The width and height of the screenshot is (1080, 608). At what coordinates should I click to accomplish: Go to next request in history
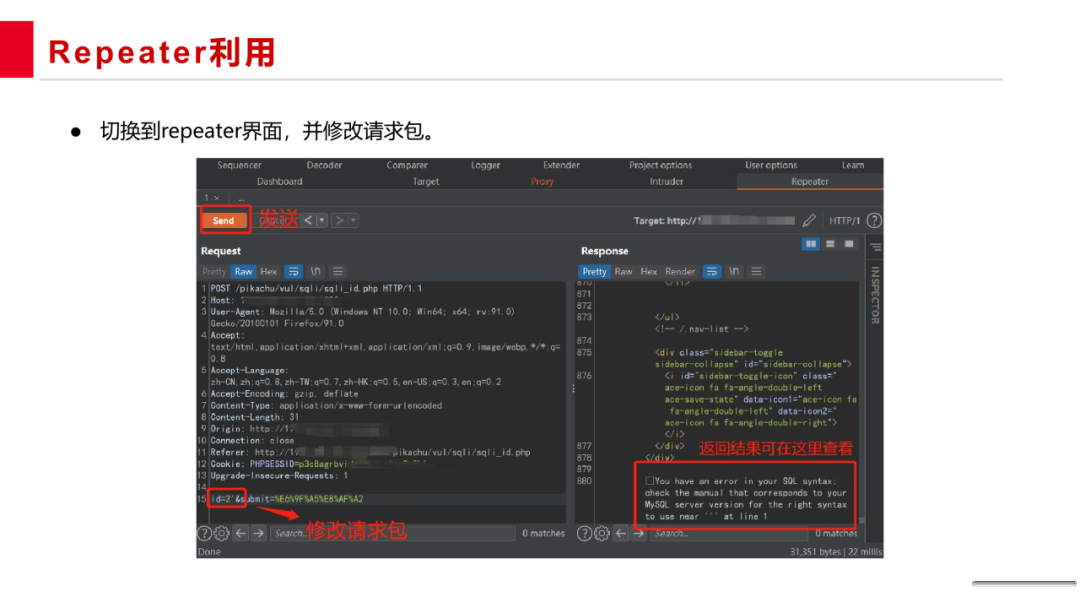pyautogui.click(x=340, y=220)
